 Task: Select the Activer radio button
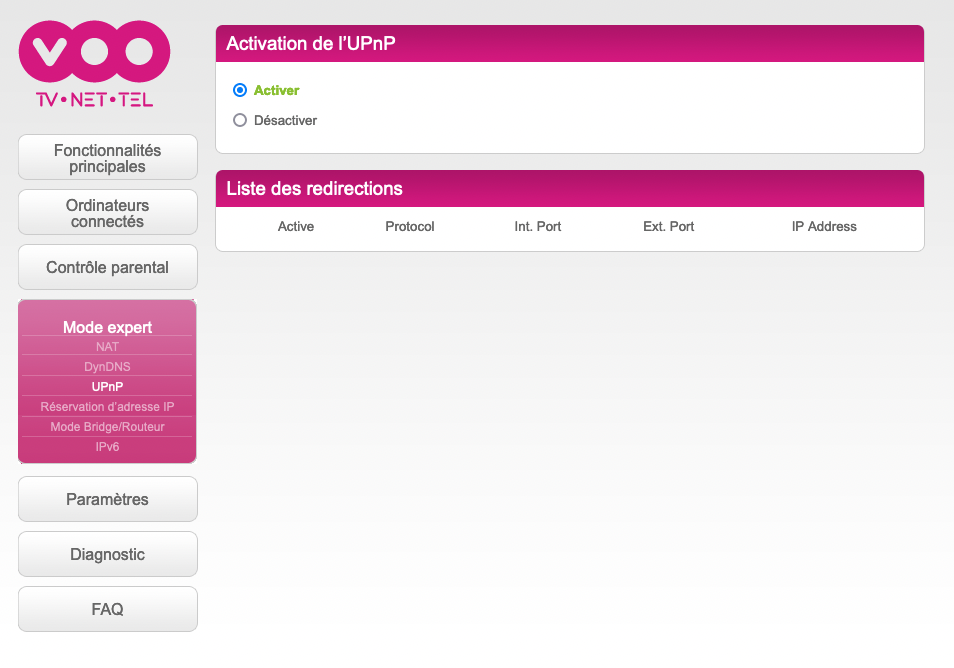240,90
